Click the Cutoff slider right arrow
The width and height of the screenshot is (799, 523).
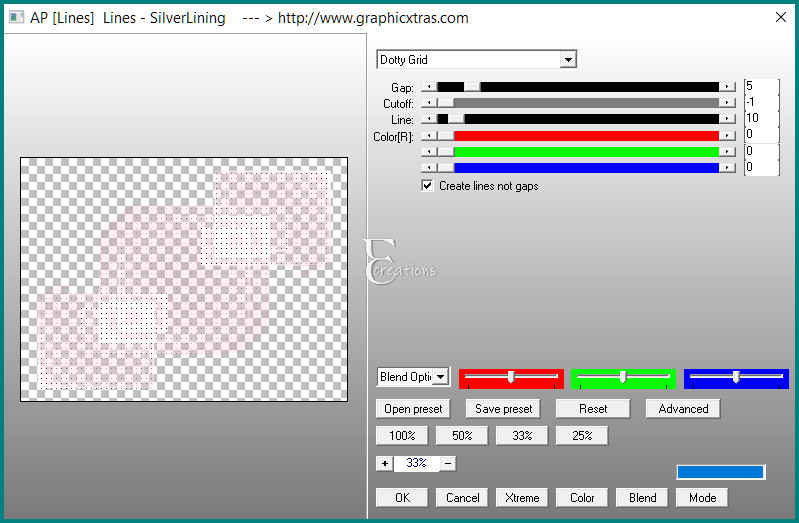pos(727,103)
